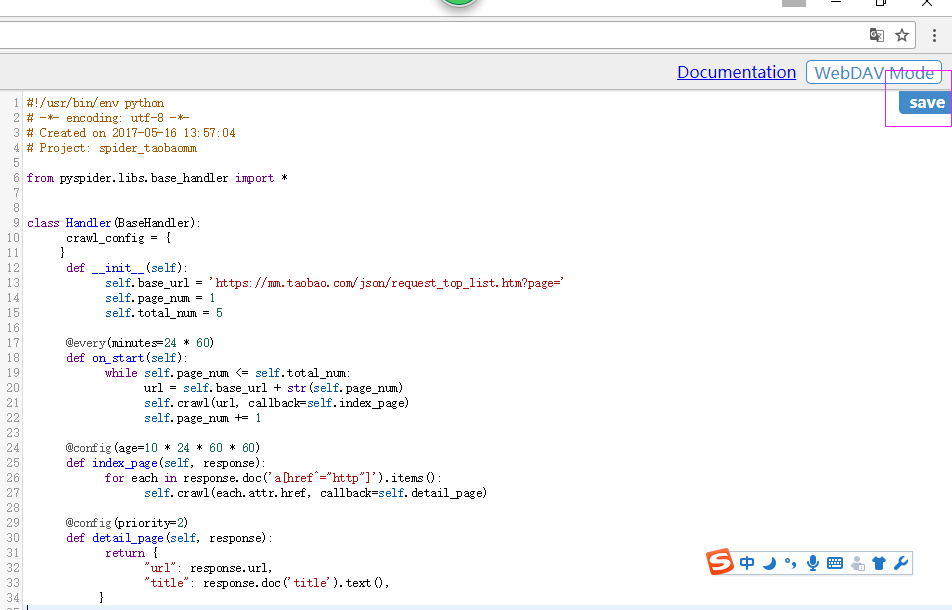Click the 'def on_start(self):' line

127,358
